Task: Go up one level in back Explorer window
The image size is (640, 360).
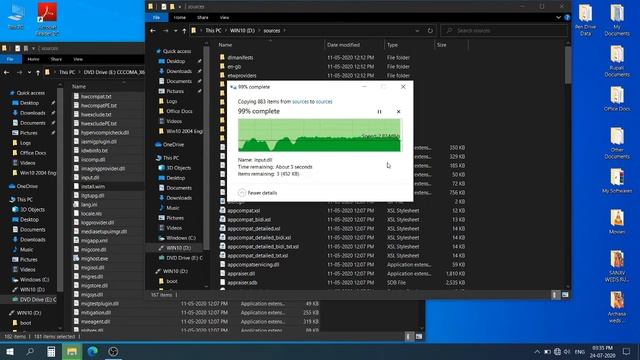Action: click(x=38, y=72)
